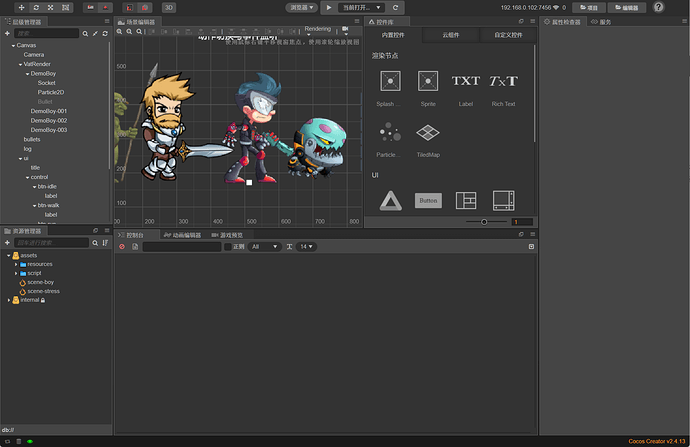Select the Camera node
Viewport: 690px width, 447px height.
[34, 55]
